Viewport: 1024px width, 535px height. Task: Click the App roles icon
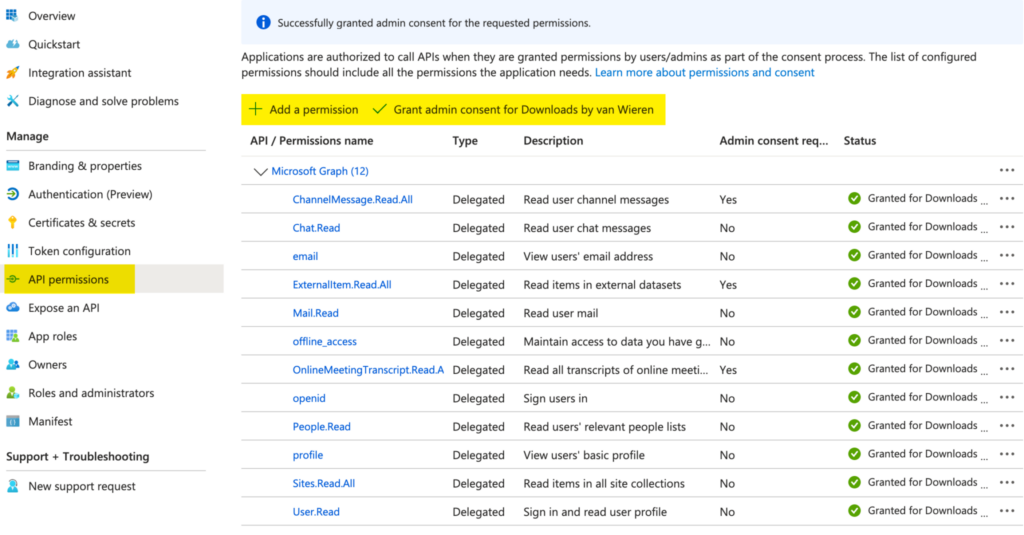click(x=12, y=336)
